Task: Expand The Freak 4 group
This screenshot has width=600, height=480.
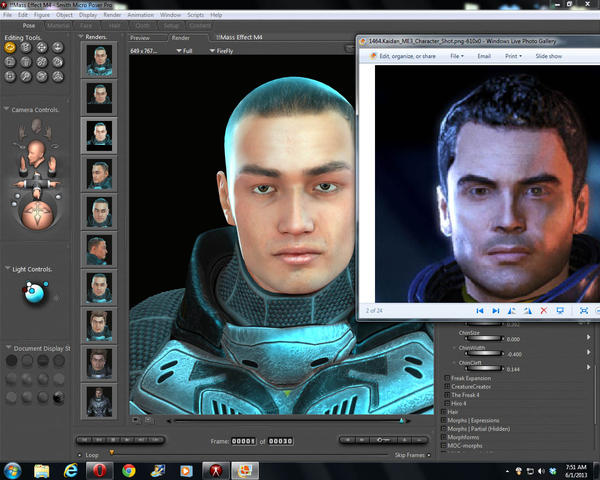Action: point(447,395)
